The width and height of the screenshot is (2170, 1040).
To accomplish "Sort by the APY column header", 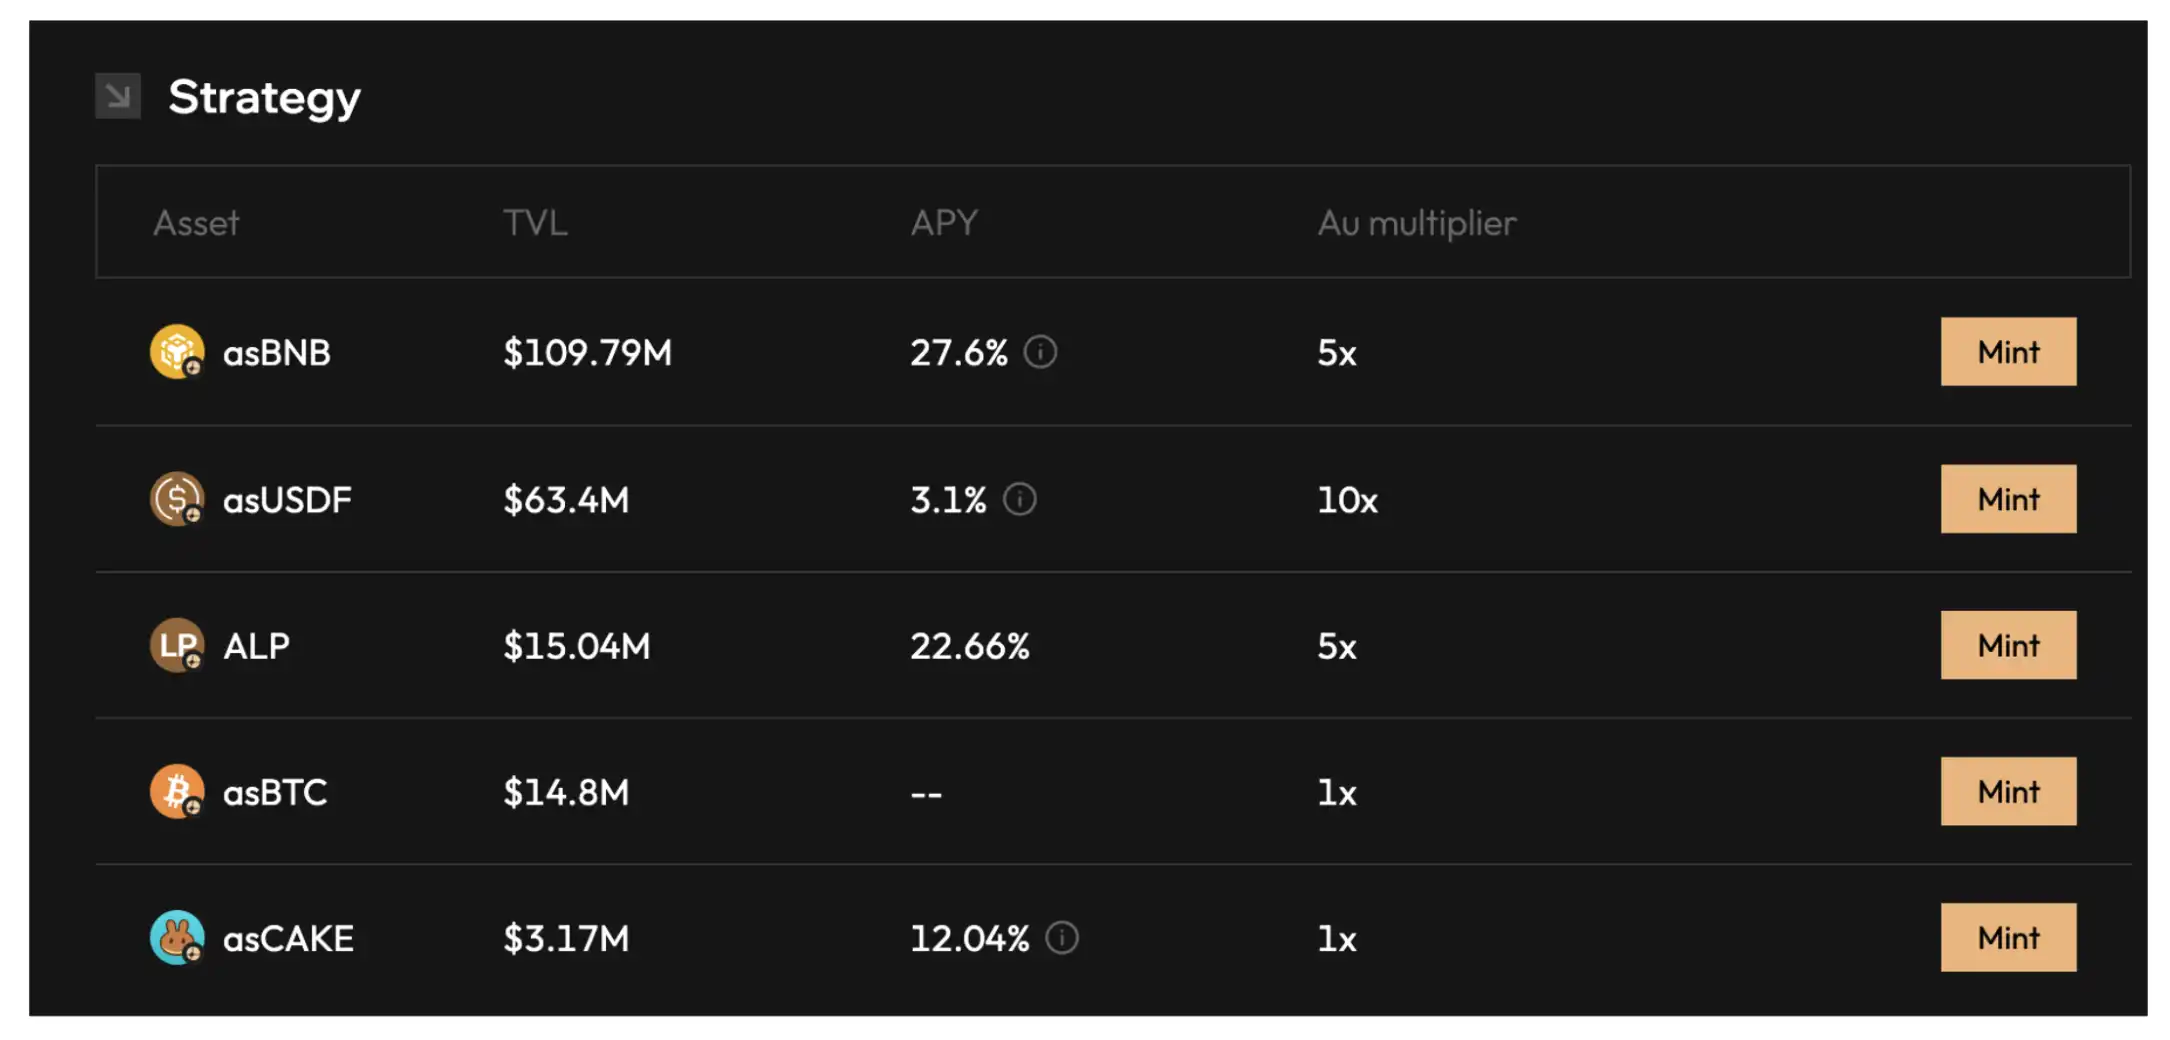I will [x=944, y=222].
